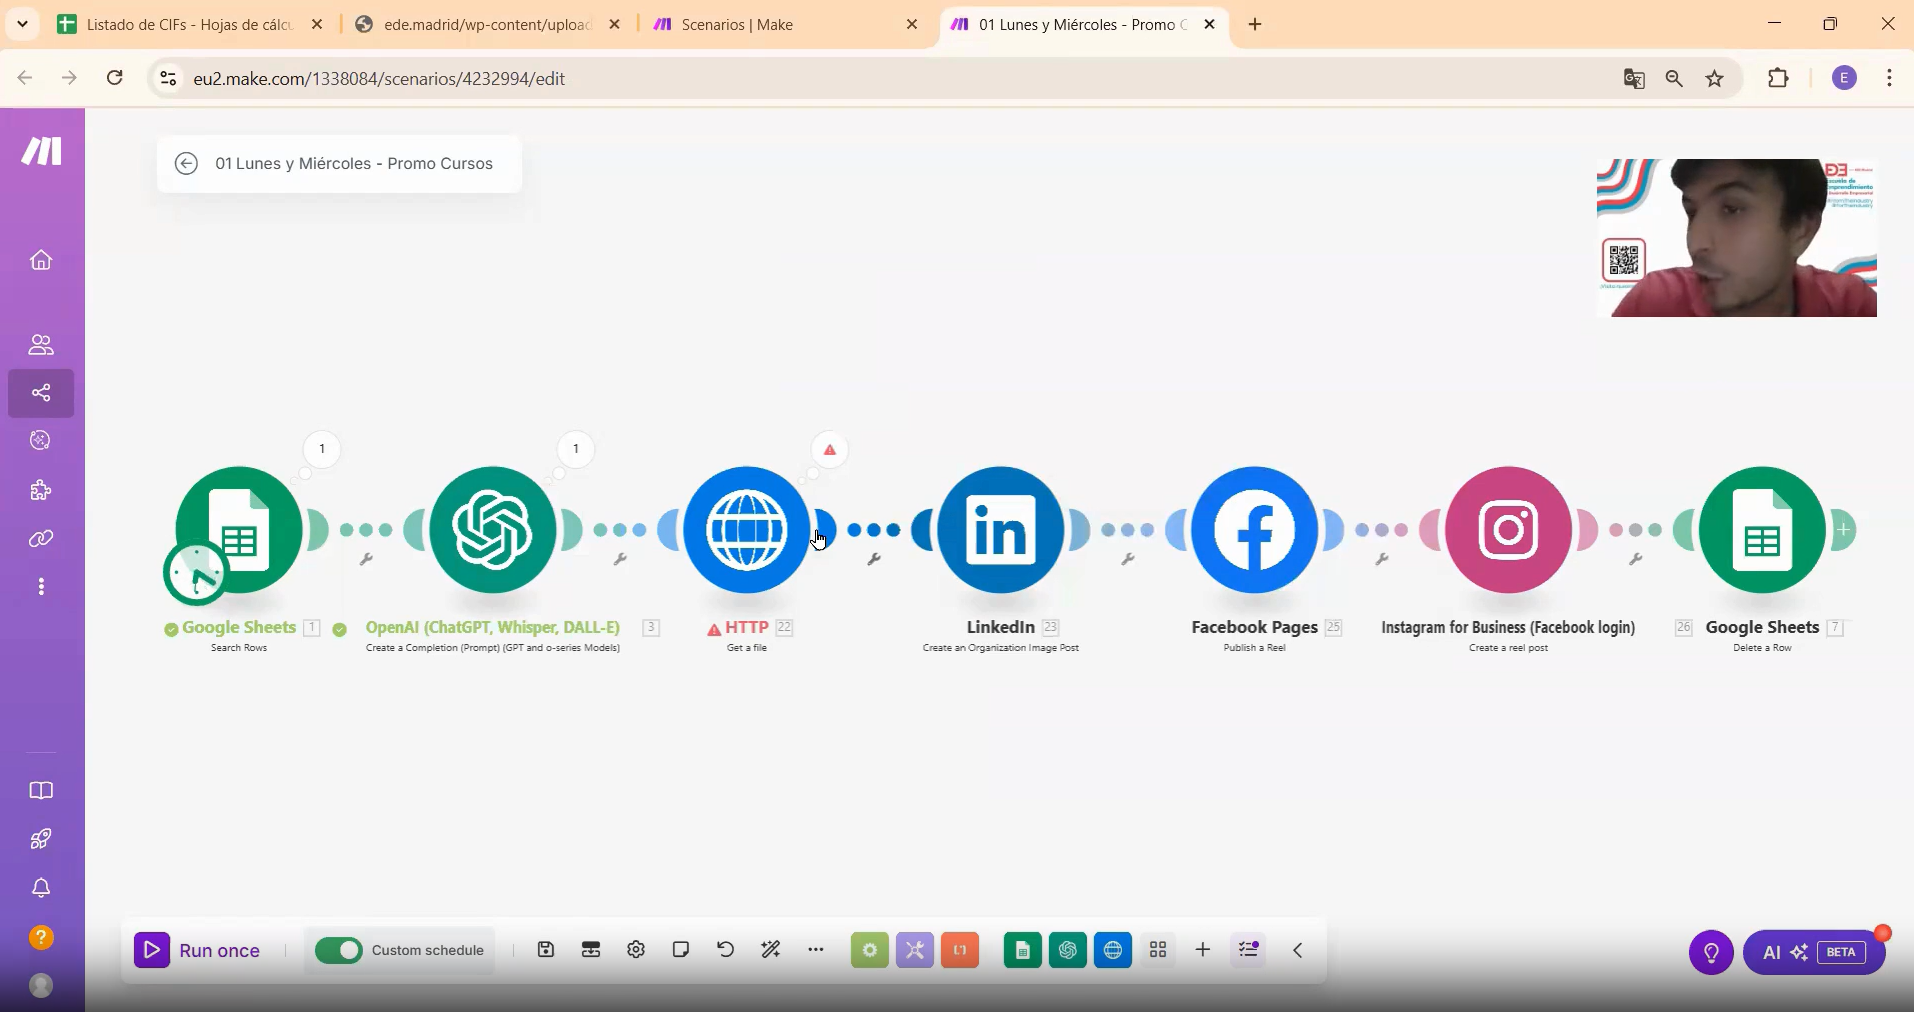
Task: Click wrench filter between HTTP and LinkedIn
Action: click(874, 560)
